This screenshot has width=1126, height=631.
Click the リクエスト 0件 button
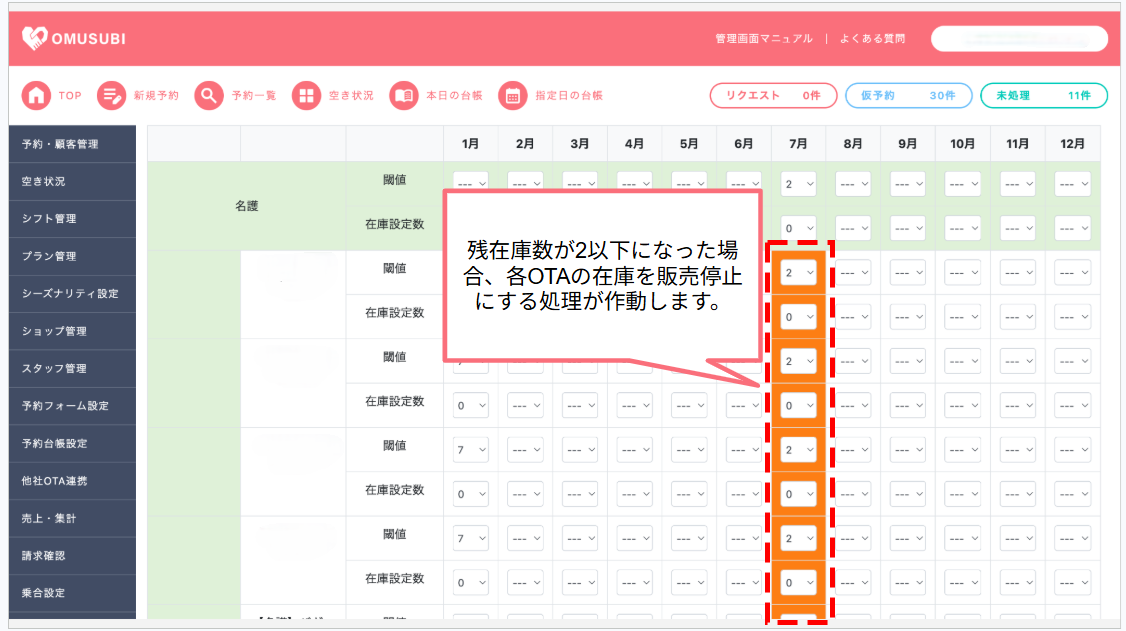tap(773, 95)
